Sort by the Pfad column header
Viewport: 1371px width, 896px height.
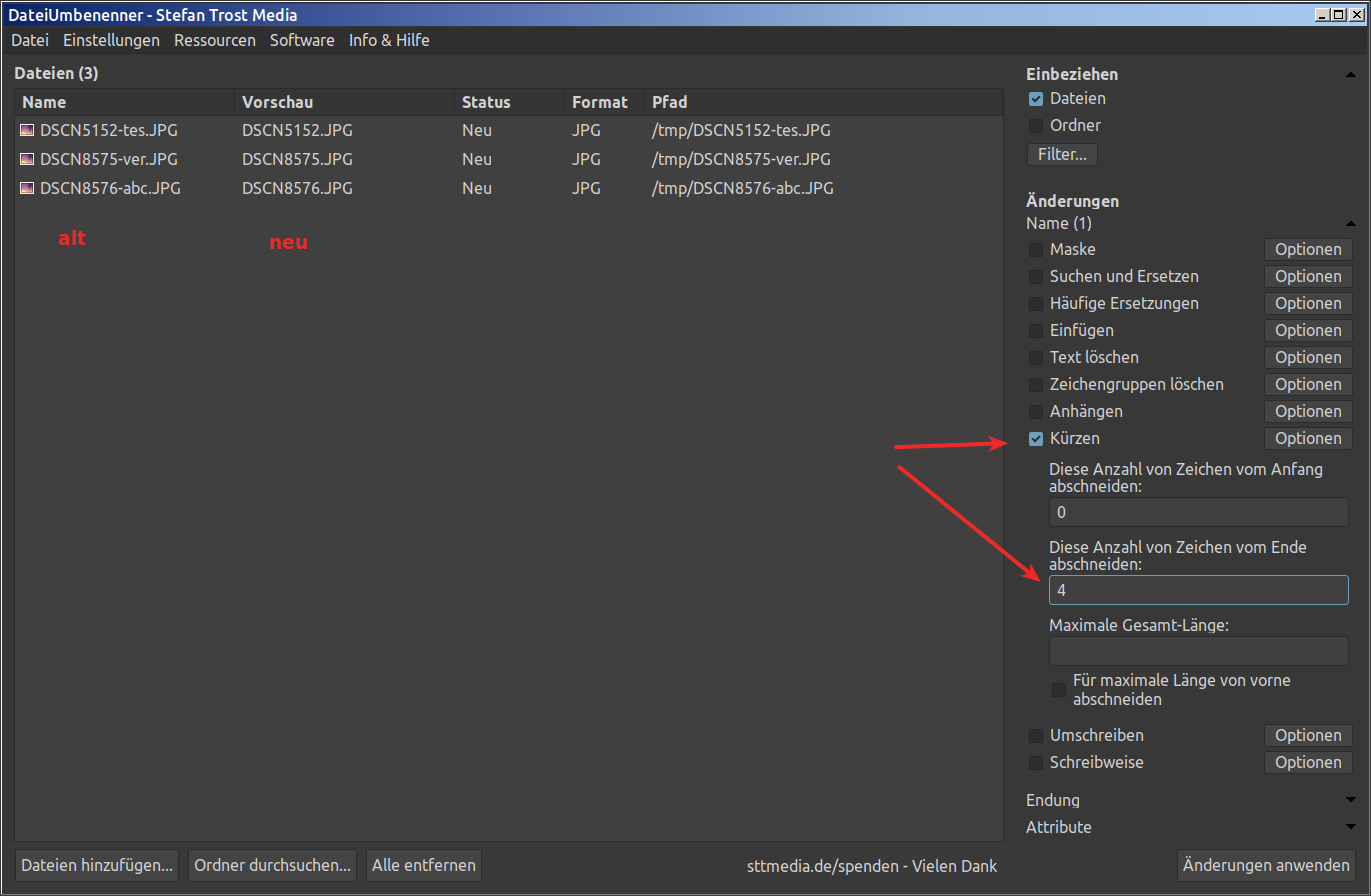pyautogui.click(x=823, y=102)
